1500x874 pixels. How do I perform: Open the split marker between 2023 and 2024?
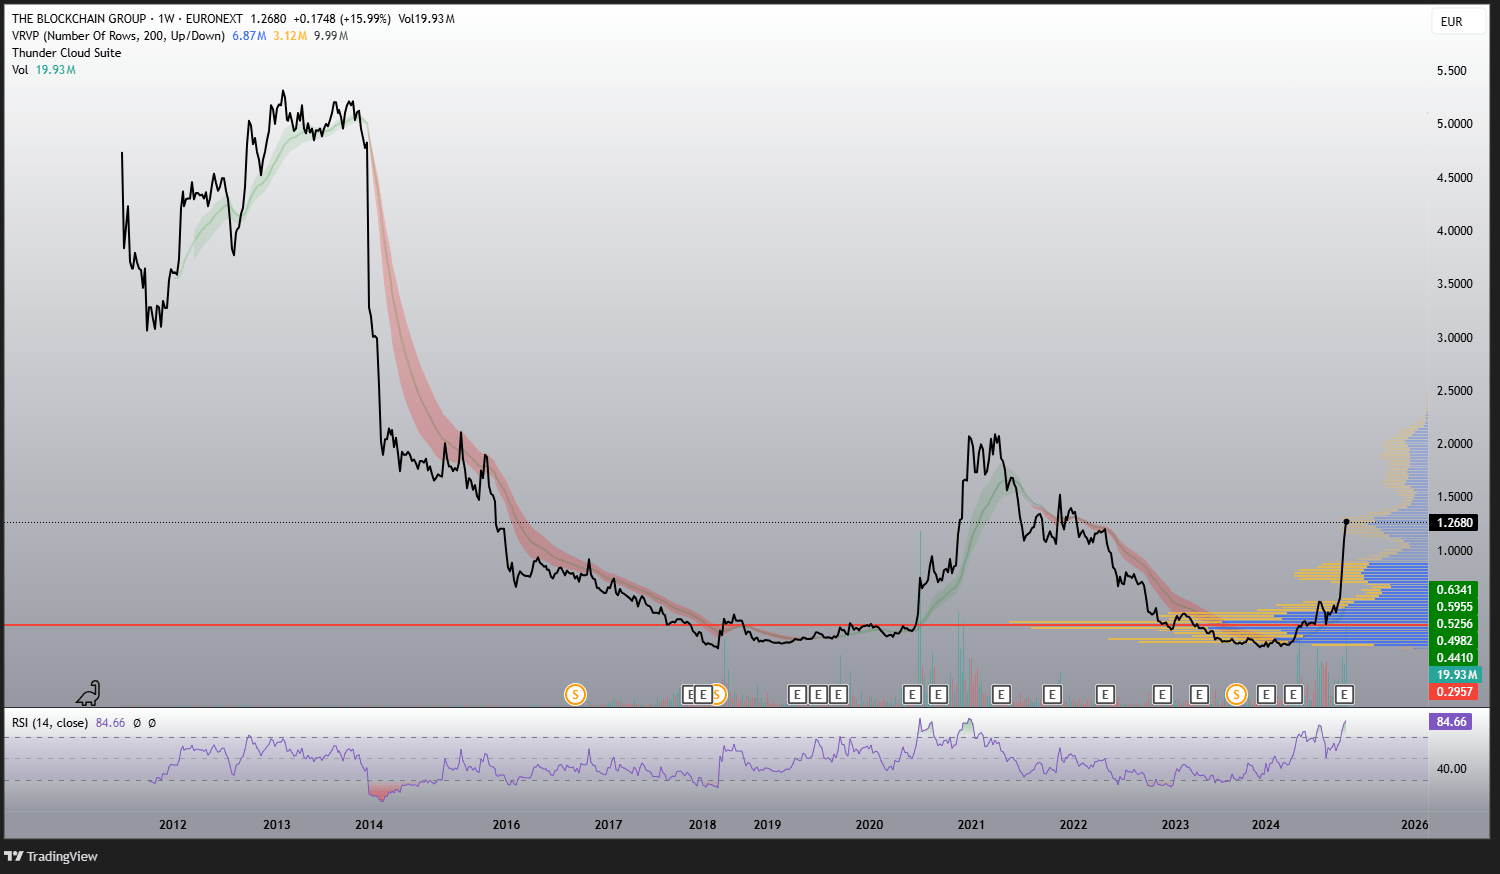pyautogui.click(x=1237, y=694)
